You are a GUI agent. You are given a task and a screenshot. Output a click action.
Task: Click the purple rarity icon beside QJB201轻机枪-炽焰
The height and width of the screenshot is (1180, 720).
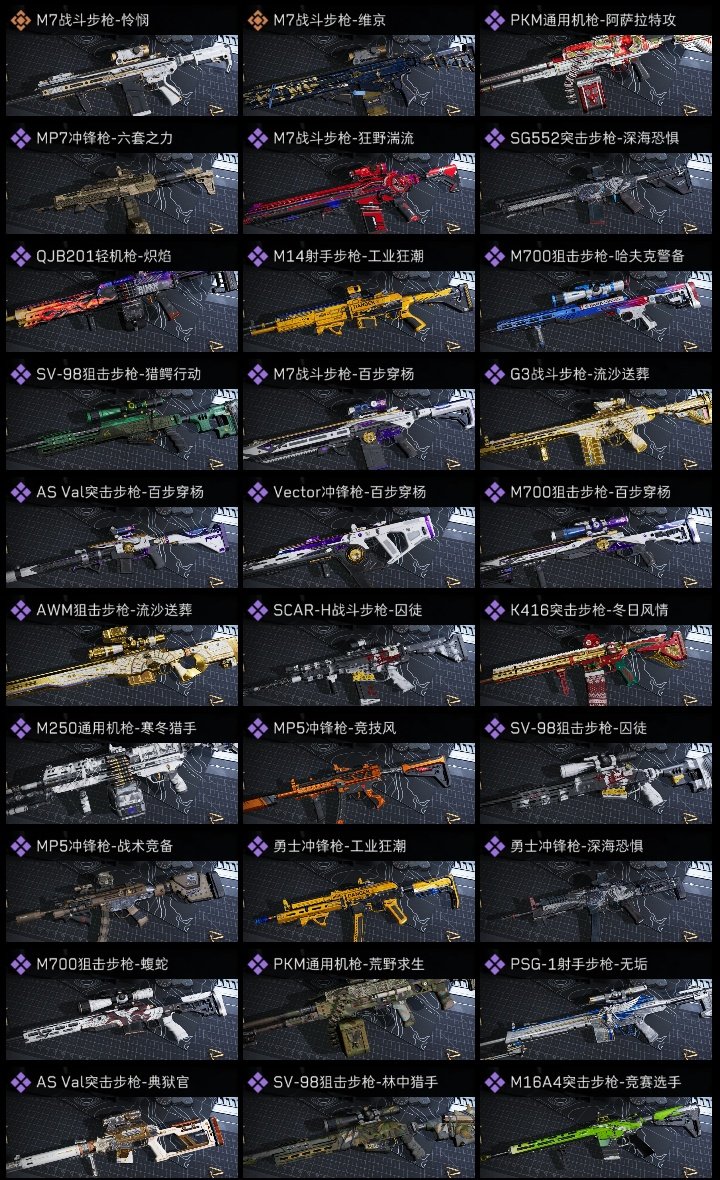[20, 257]
